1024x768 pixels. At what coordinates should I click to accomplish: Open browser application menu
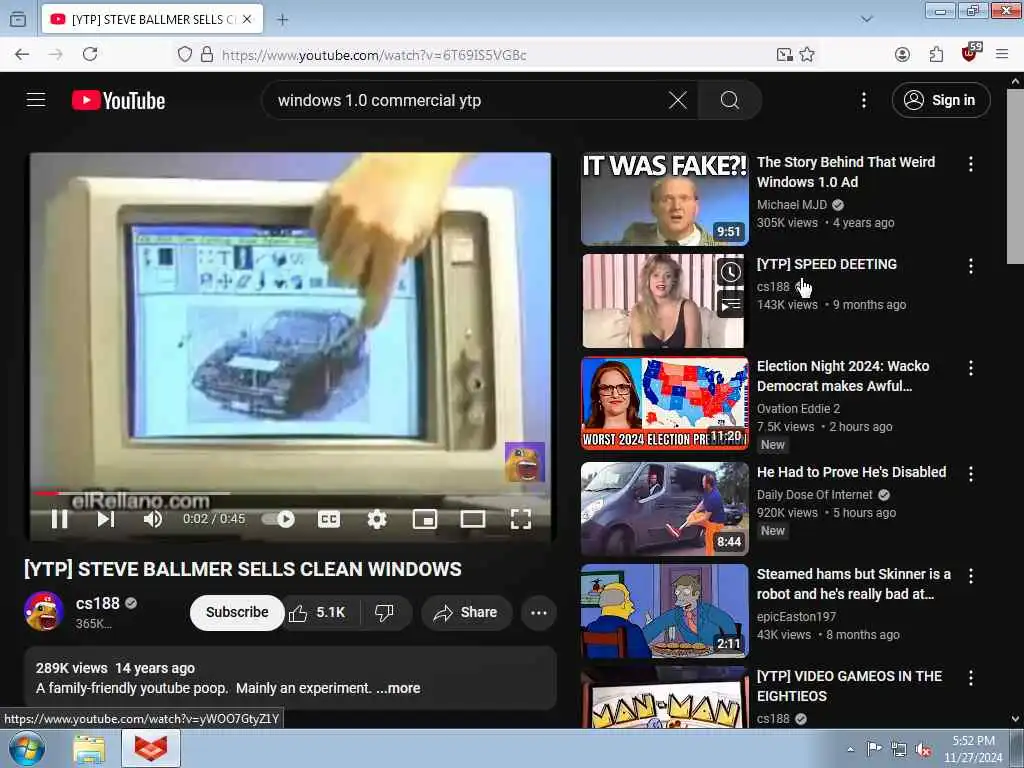(x=1002, y=54)
